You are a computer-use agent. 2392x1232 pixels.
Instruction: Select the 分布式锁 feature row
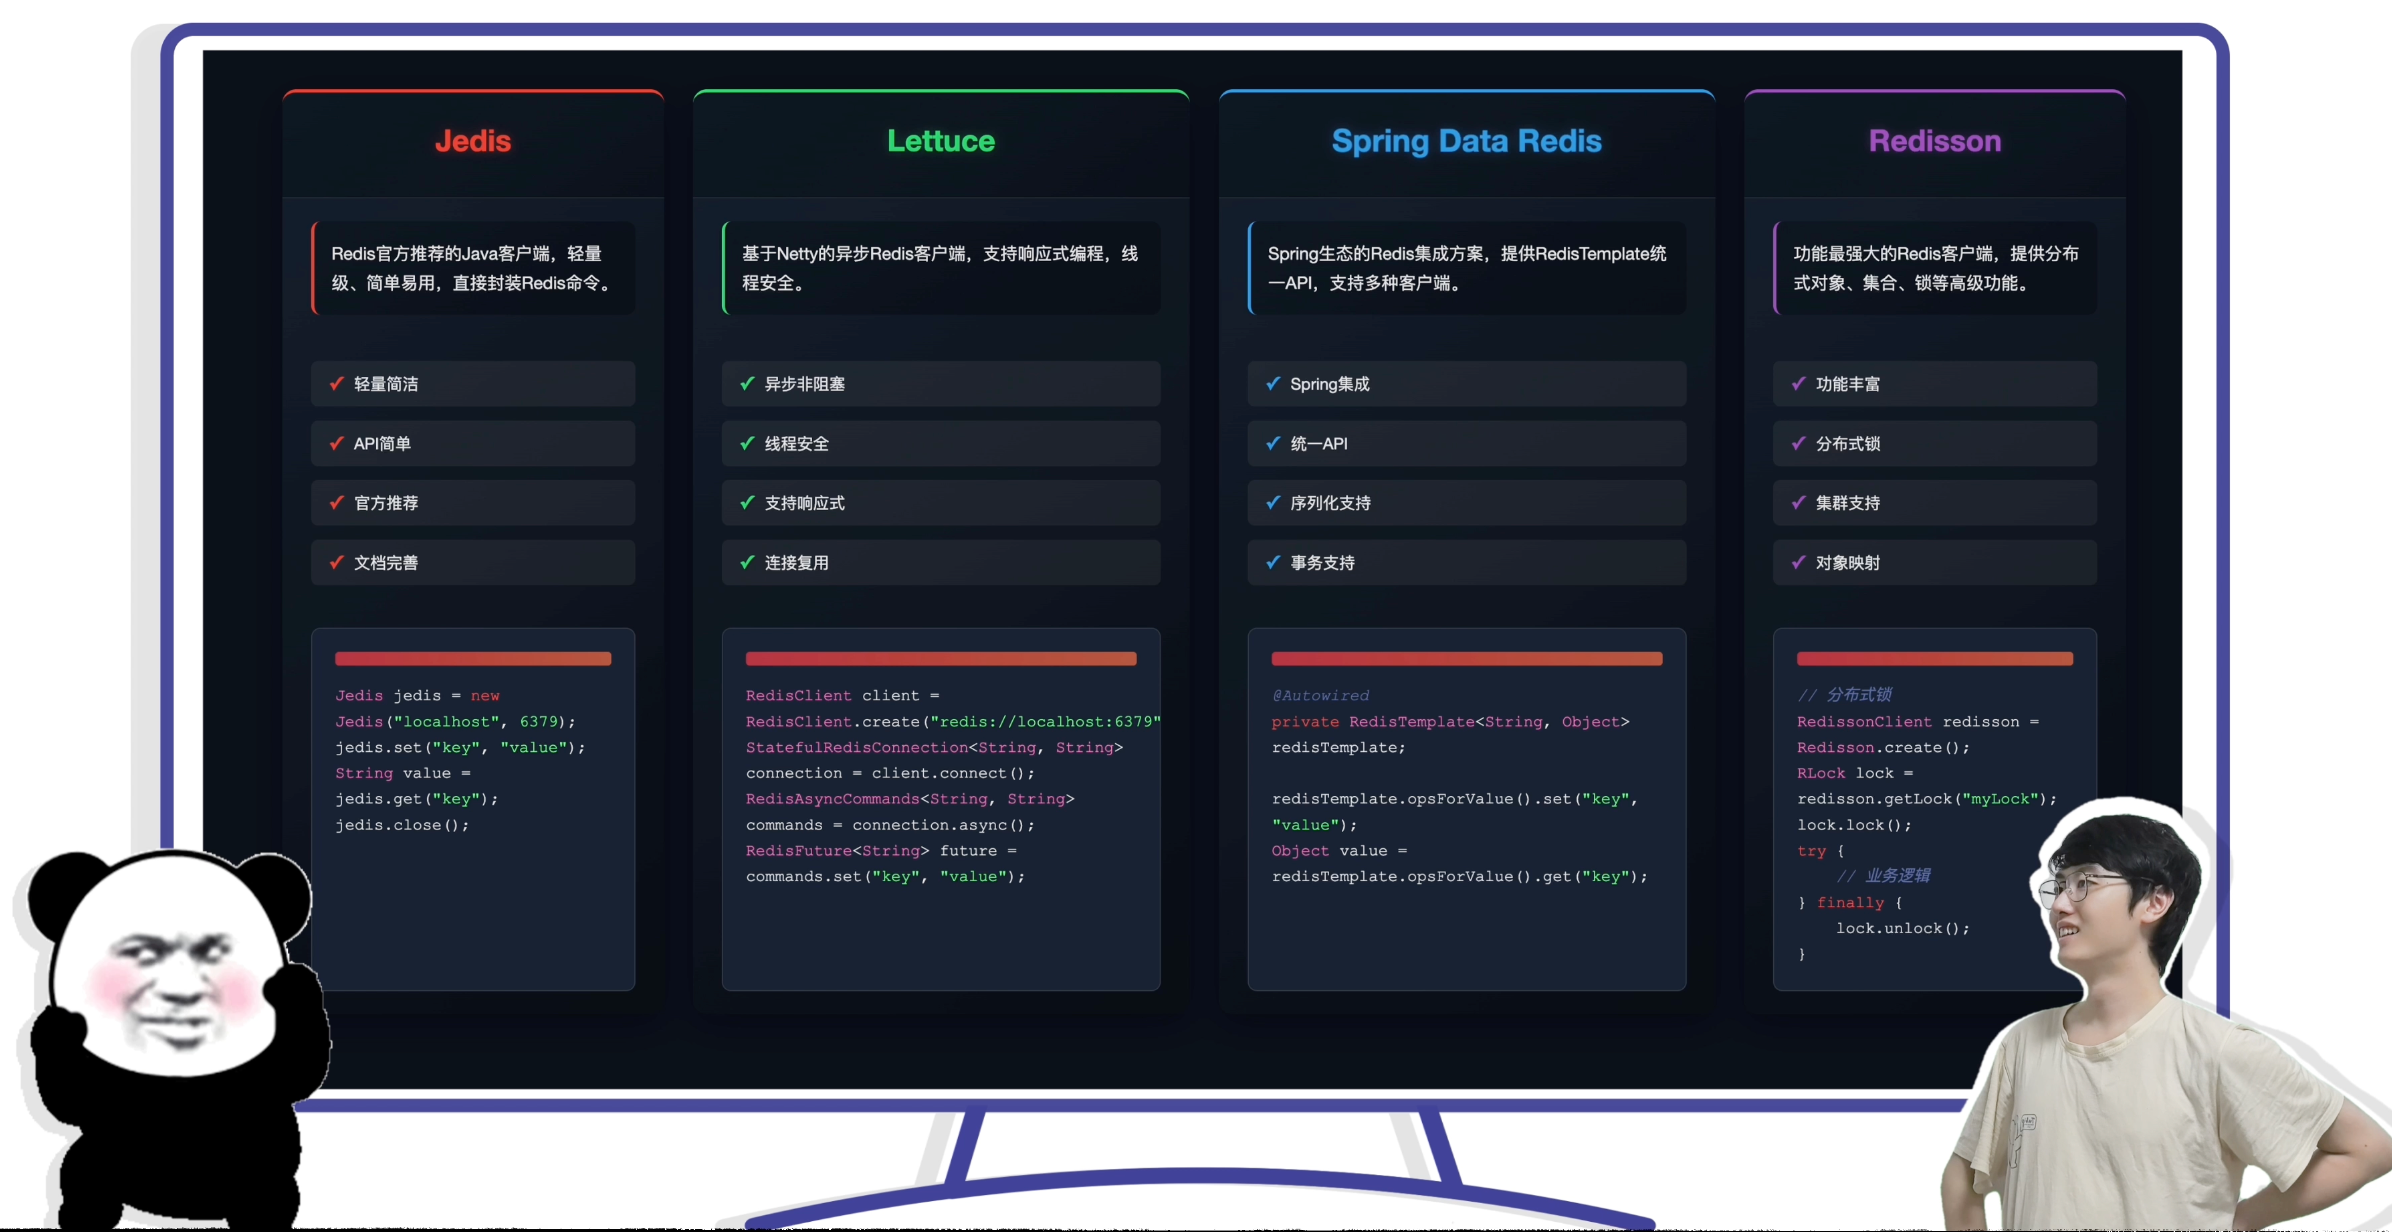point(1934,444)
